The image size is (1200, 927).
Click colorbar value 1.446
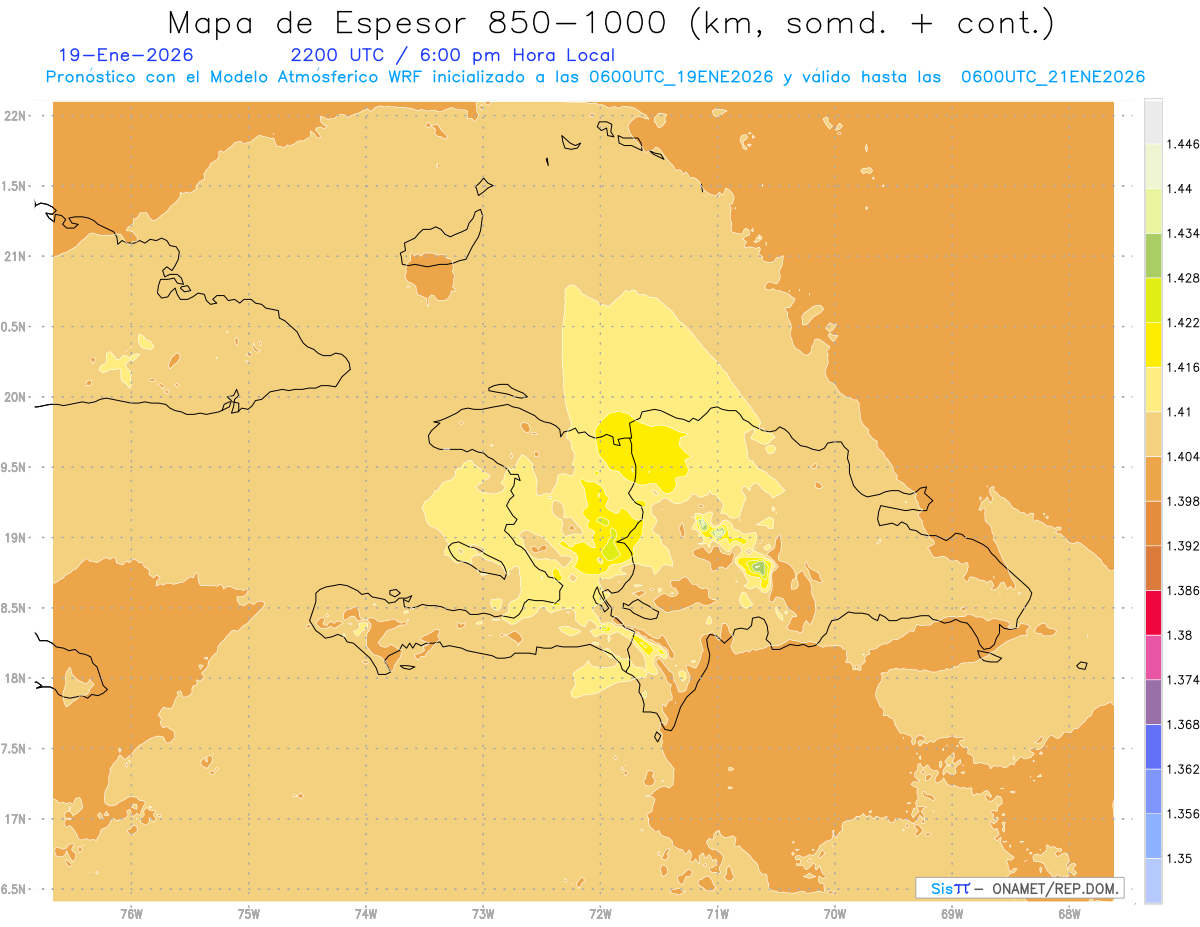[1184, 144]
